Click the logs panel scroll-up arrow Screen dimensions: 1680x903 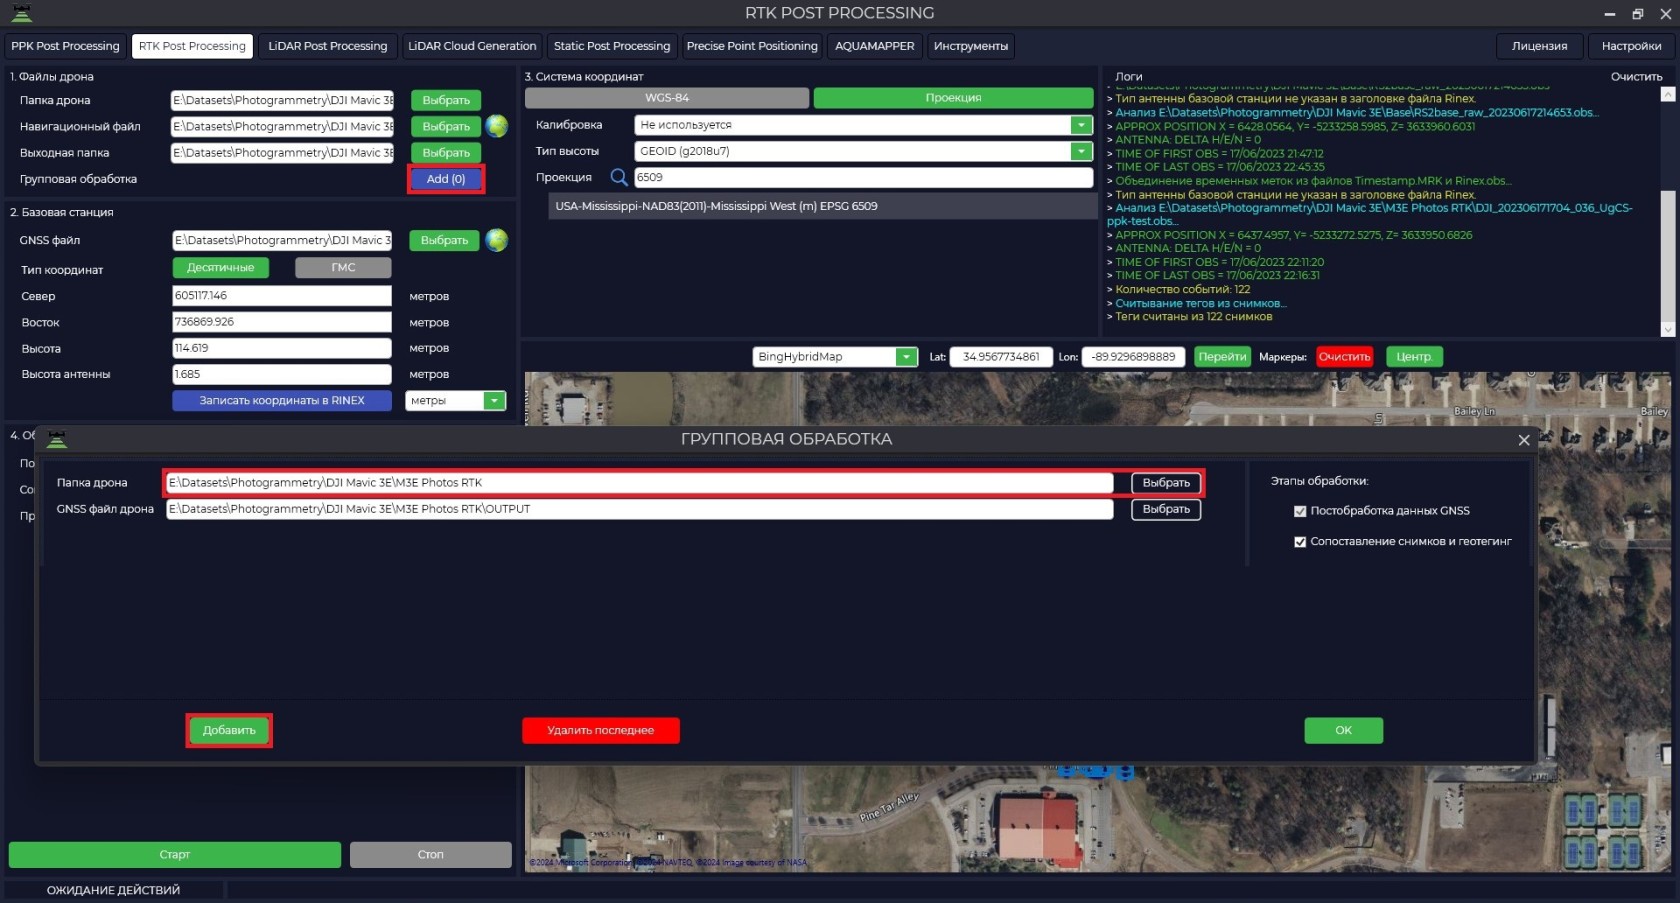[x=1667, y=94]
